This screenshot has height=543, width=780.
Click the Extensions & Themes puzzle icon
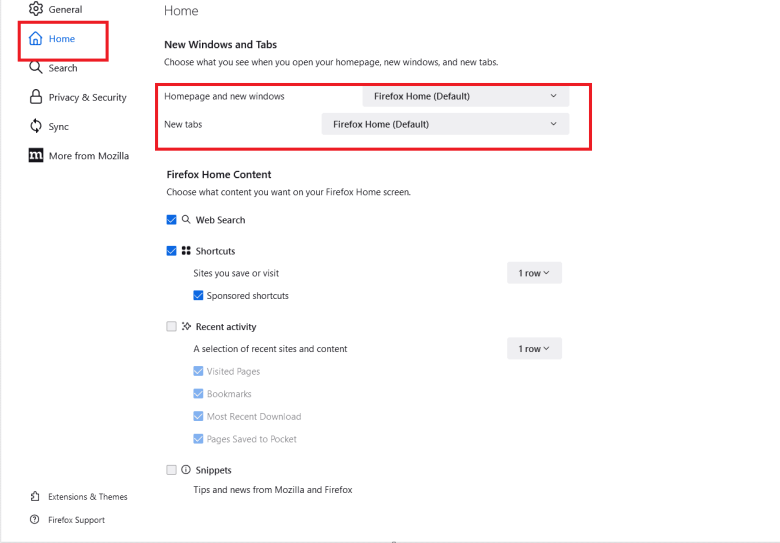(35, 496)
